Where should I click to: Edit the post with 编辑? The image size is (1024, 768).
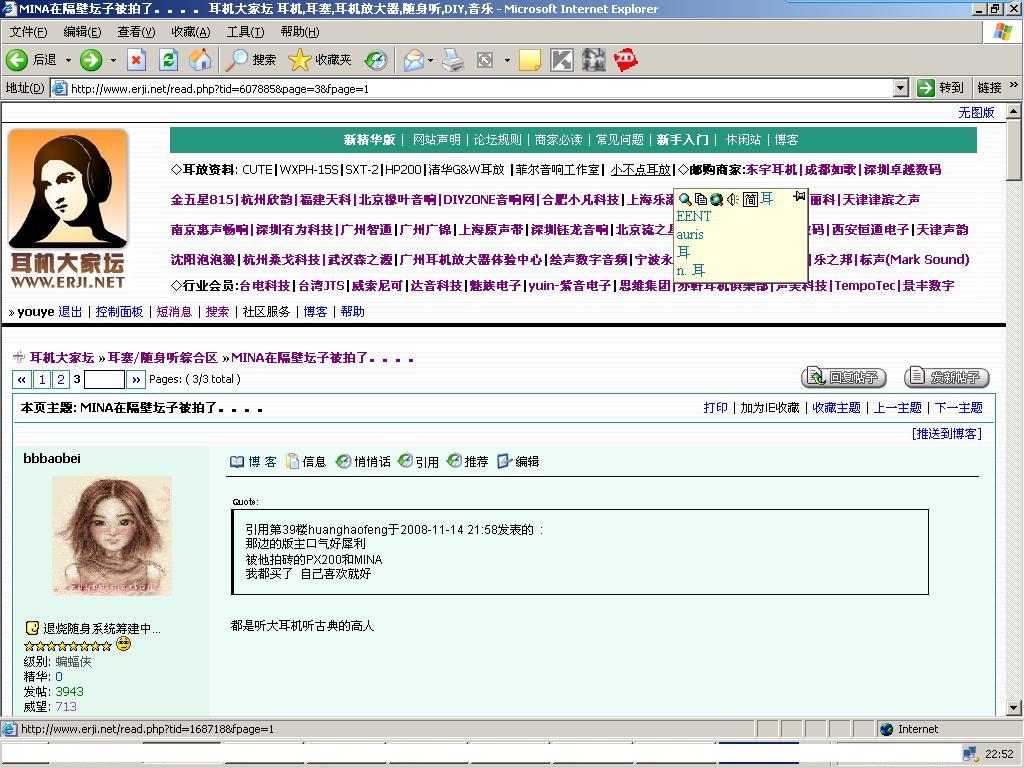coord(519,462)
